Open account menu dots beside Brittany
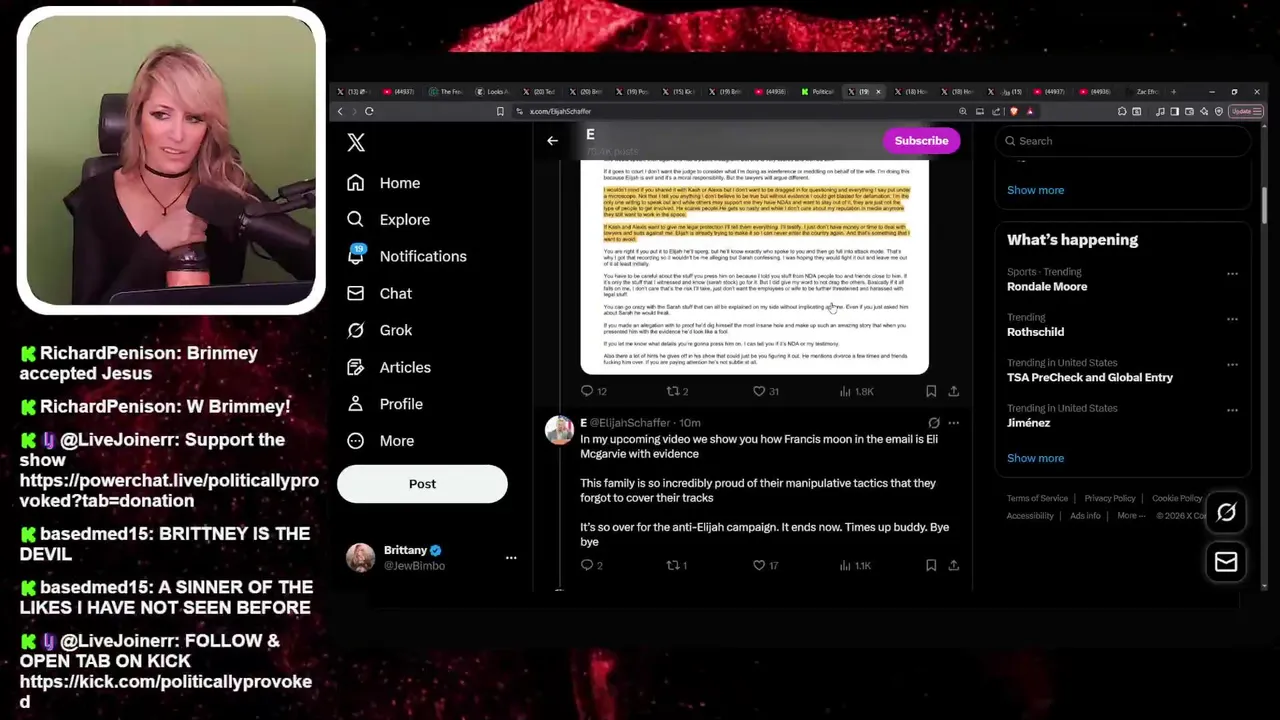Screen dimensions: 1280x720 [x=511, y=557]
